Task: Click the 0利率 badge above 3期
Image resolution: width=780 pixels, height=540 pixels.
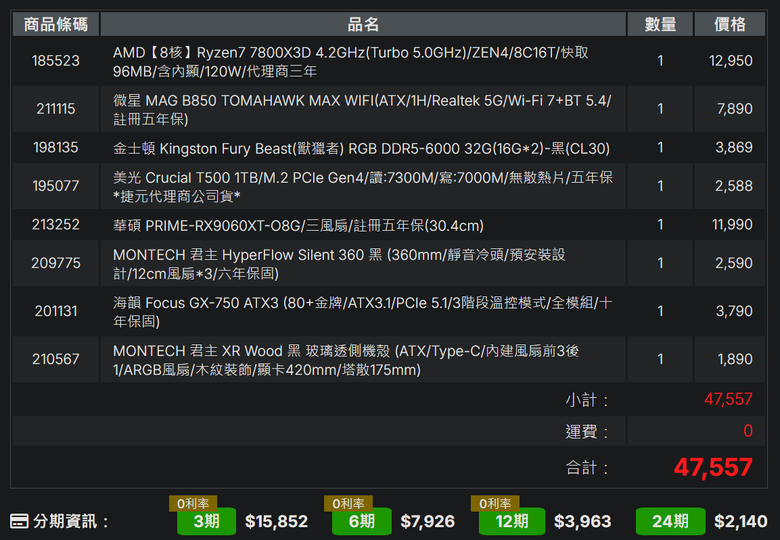Action: [x=193, y=503]
